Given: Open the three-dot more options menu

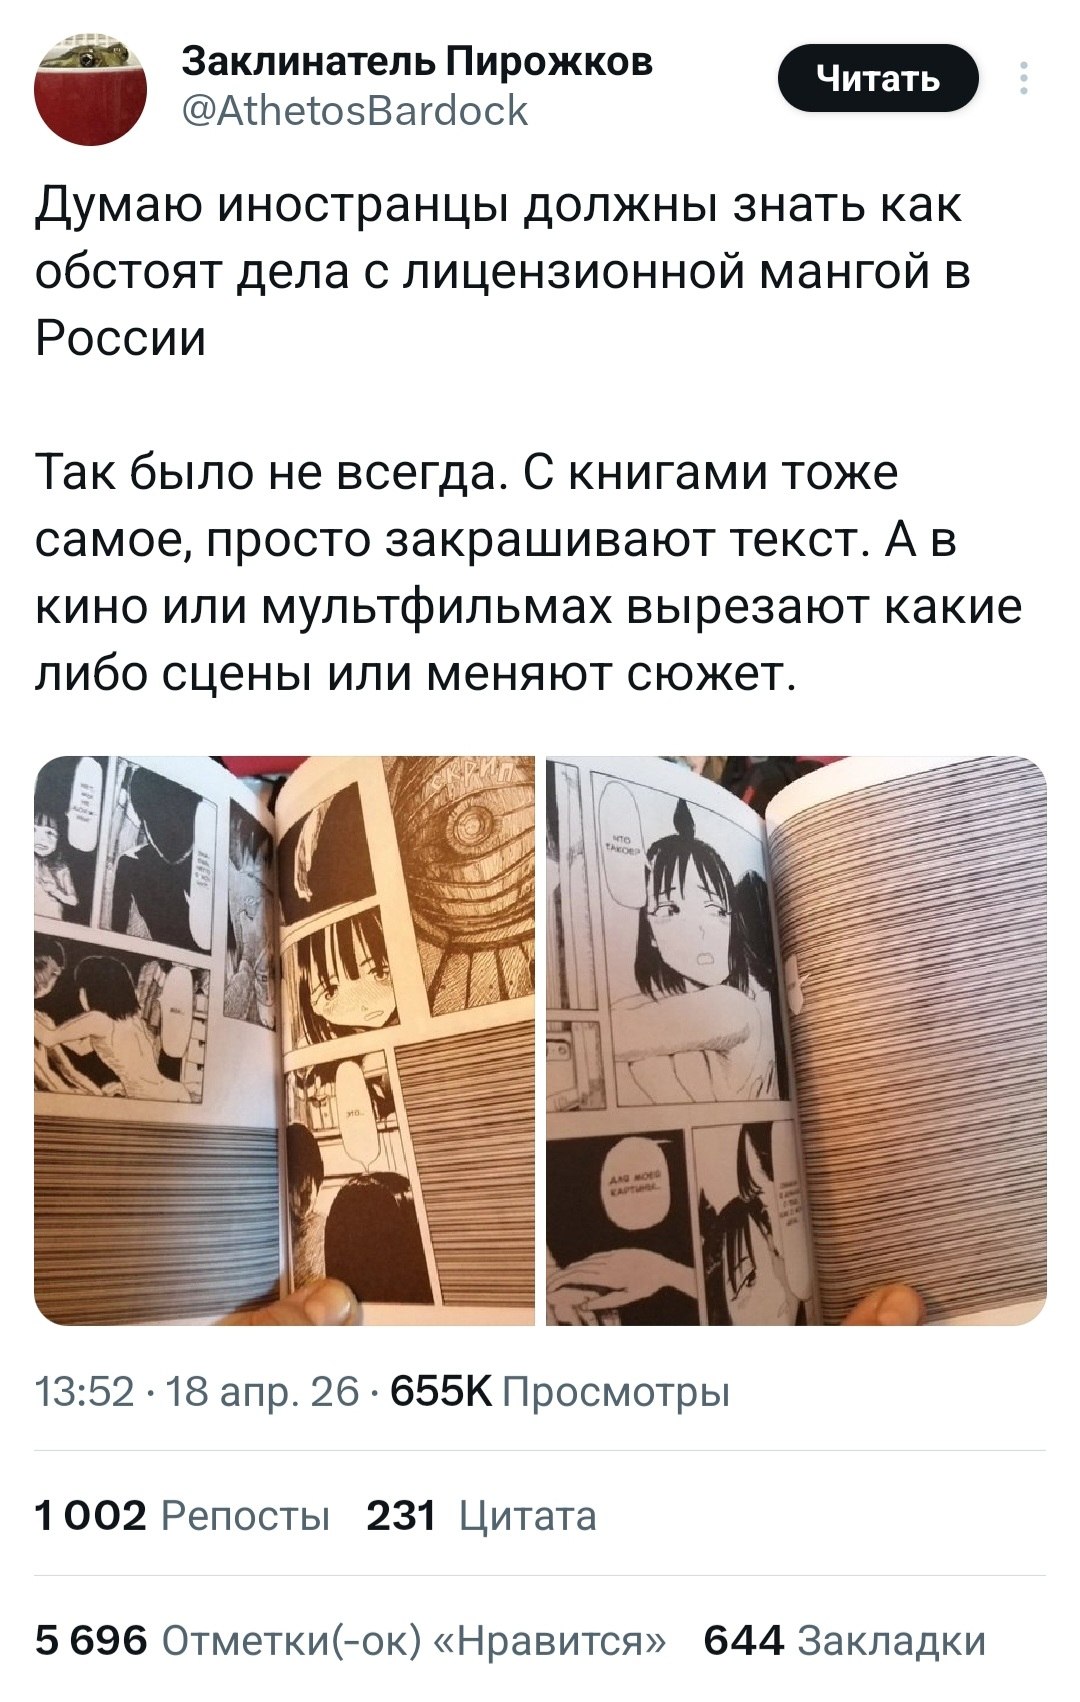Looking at the screenshot, I should pos(1023,78).
